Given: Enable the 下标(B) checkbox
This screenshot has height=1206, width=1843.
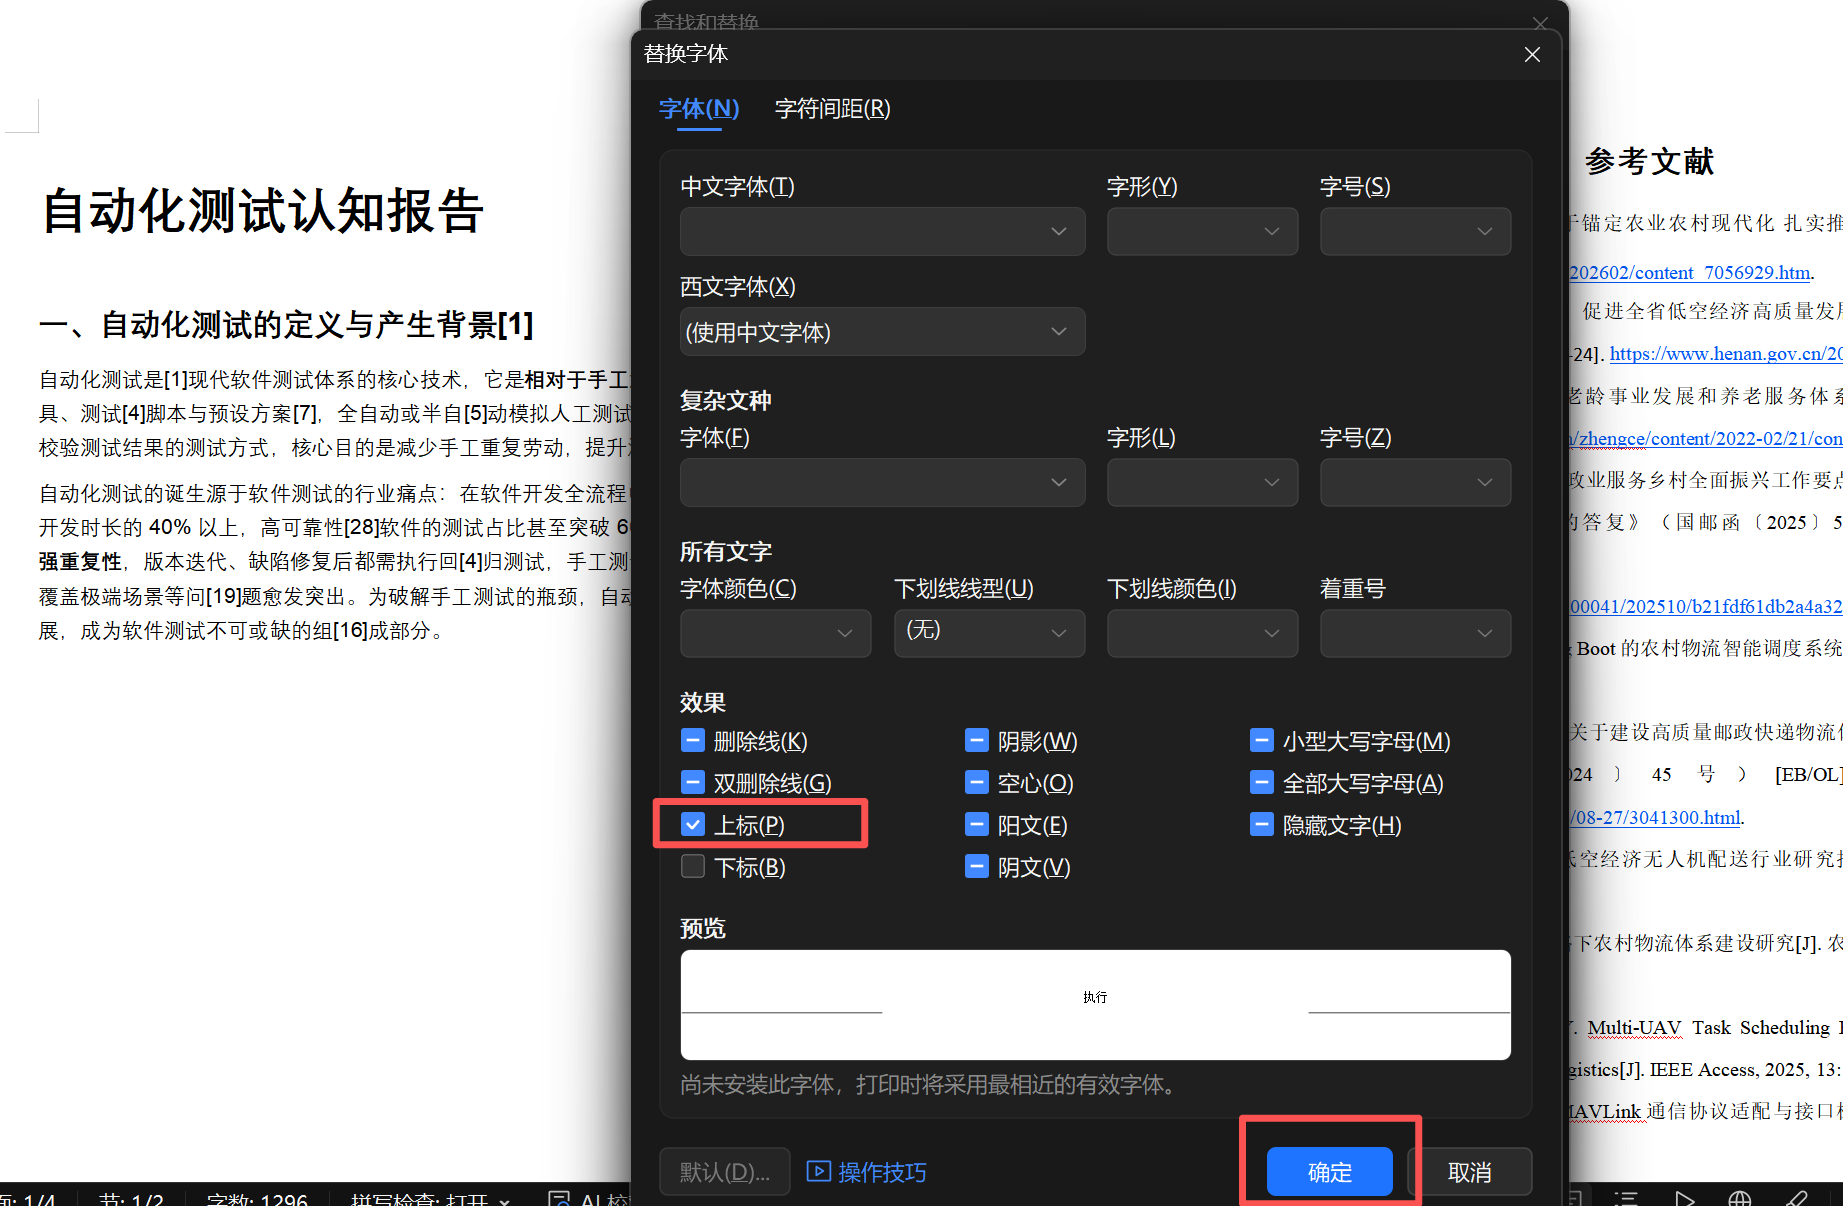Looking at the screenshot, I should pyautogui.click(x=693, y=866).
